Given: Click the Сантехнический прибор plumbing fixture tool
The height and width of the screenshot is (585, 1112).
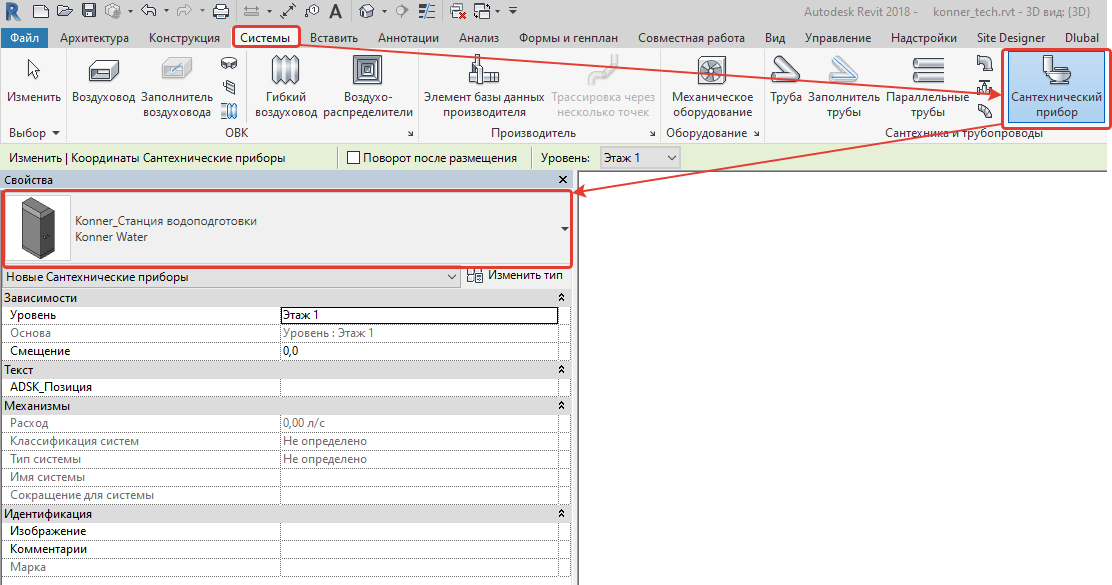Looking at the screenshot, I should (1056, 88).
